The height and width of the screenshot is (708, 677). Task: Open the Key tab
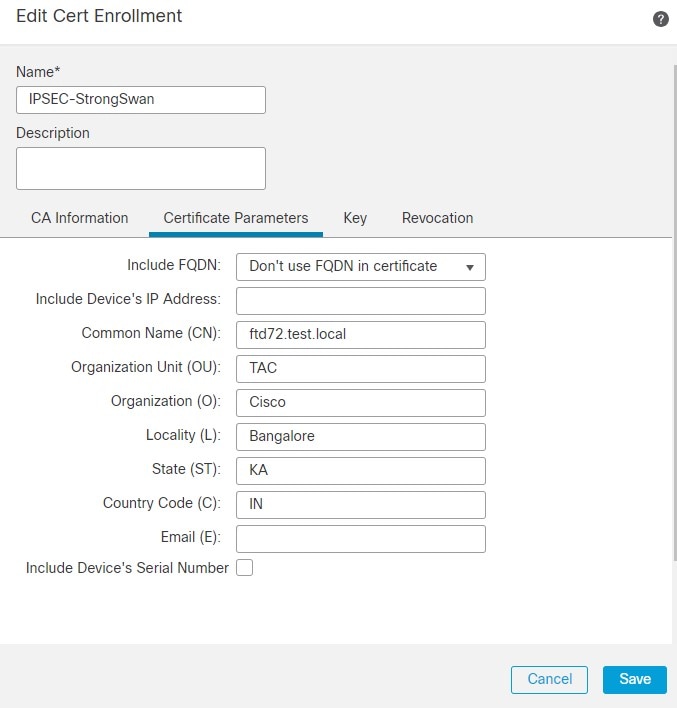(x=355, y=218)
